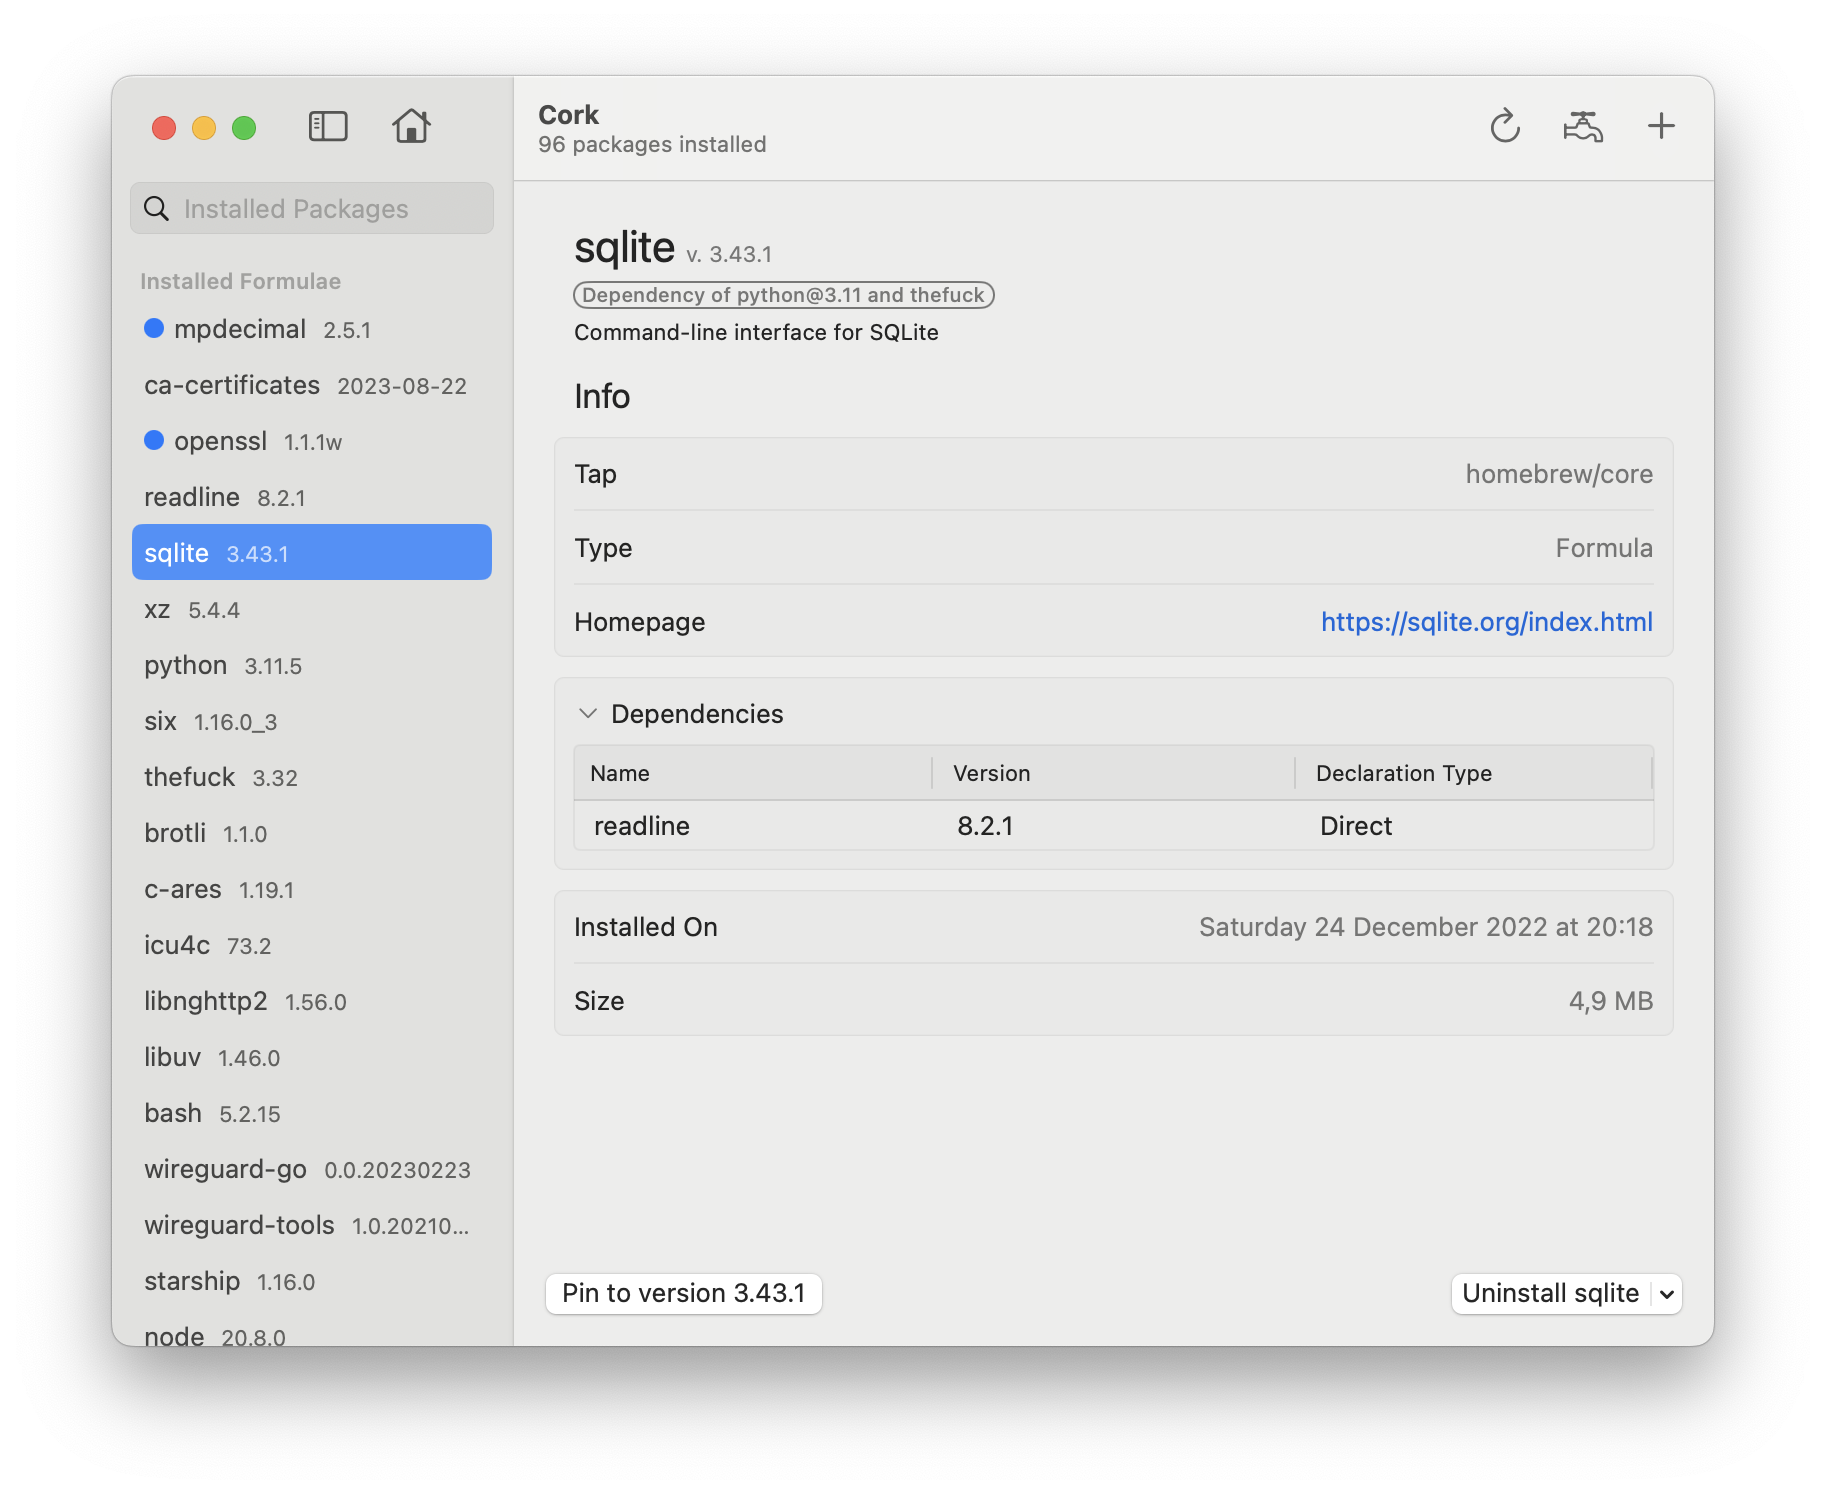1826x1494 pixels.
Task: Toggle the sidebar visibility icon
Action: (x=328, y=127)
